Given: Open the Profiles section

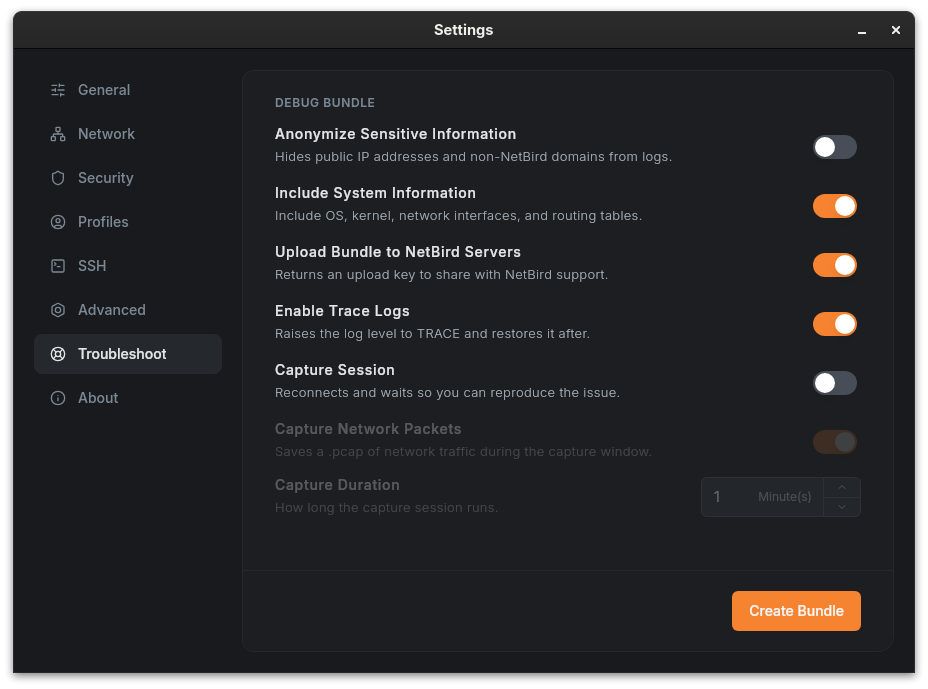Looking at the screenshot, I should (x=128, y=222).
